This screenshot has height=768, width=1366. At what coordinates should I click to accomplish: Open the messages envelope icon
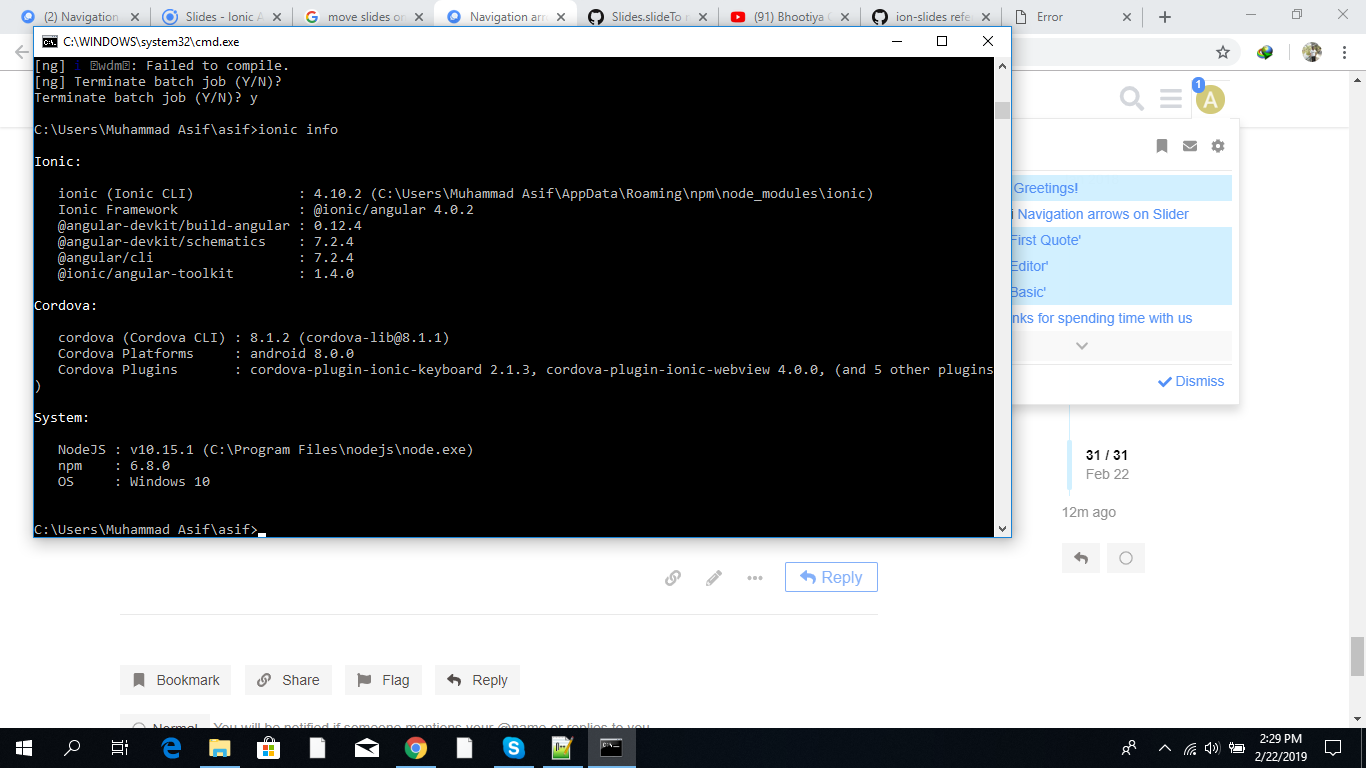point(1189,146)
